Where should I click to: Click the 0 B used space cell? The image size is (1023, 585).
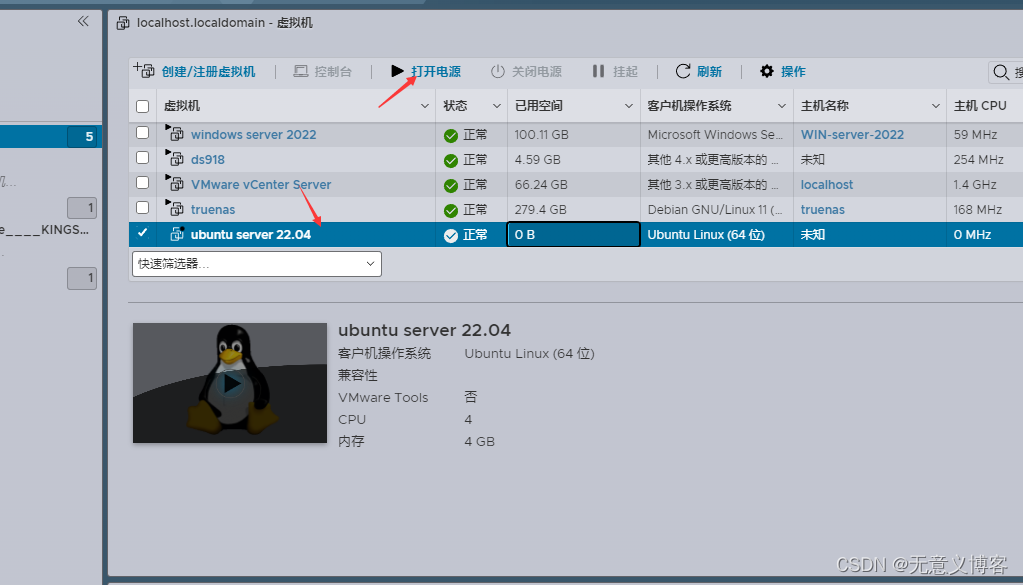pos(573,234)
